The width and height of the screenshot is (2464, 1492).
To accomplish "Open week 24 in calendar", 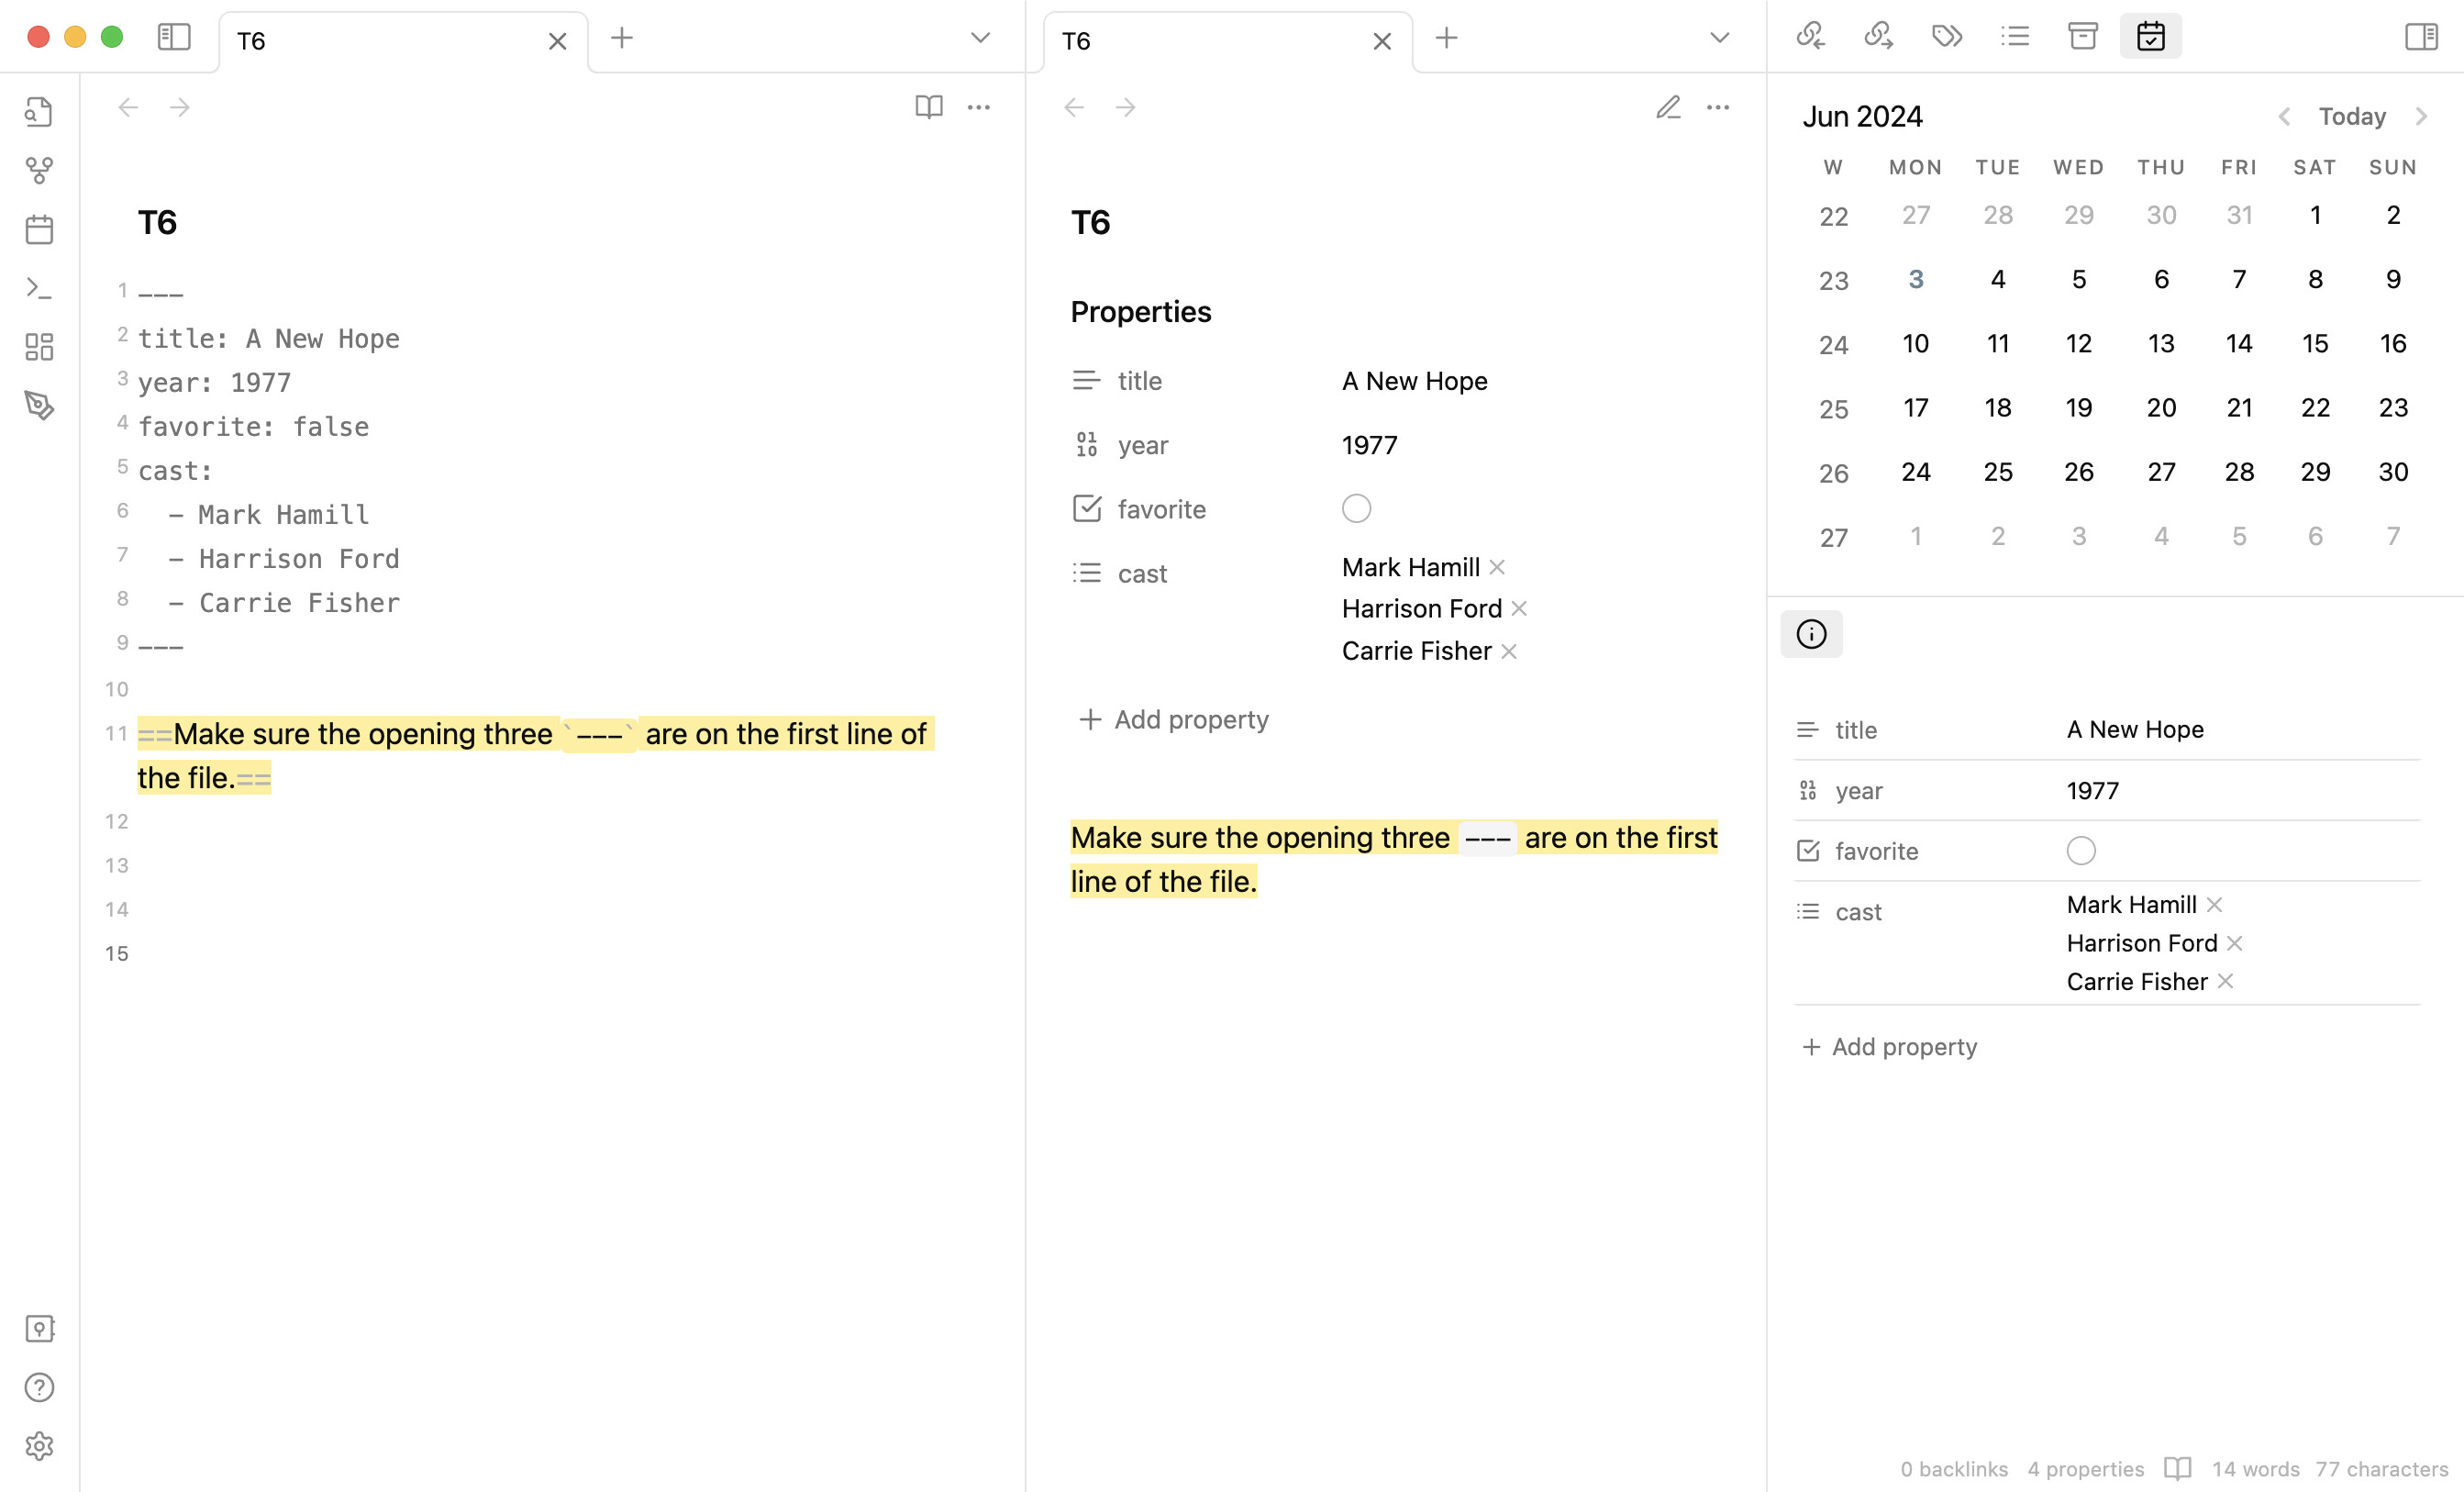I will (1833, 345).
